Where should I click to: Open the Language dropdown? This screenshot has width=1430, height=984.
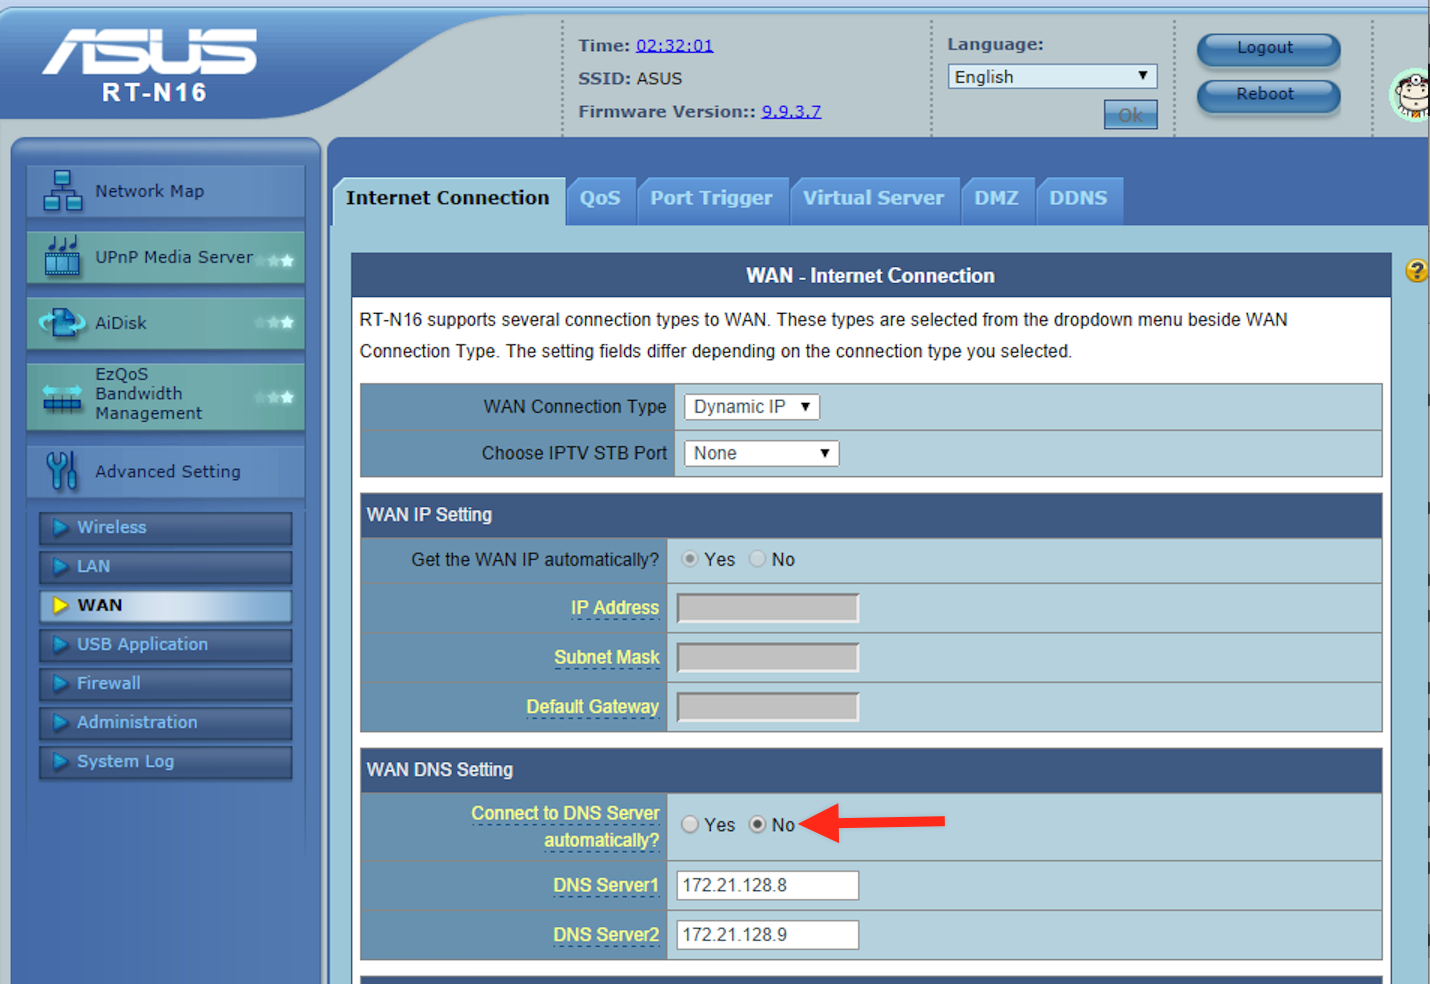pos(1052,77)
